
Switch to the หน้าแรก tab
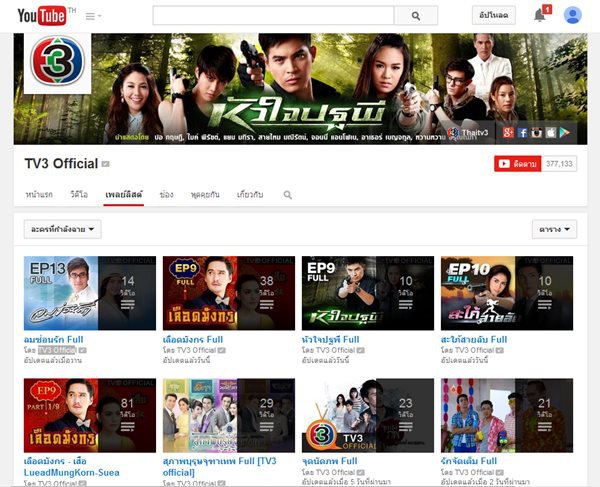pos(39,195)
